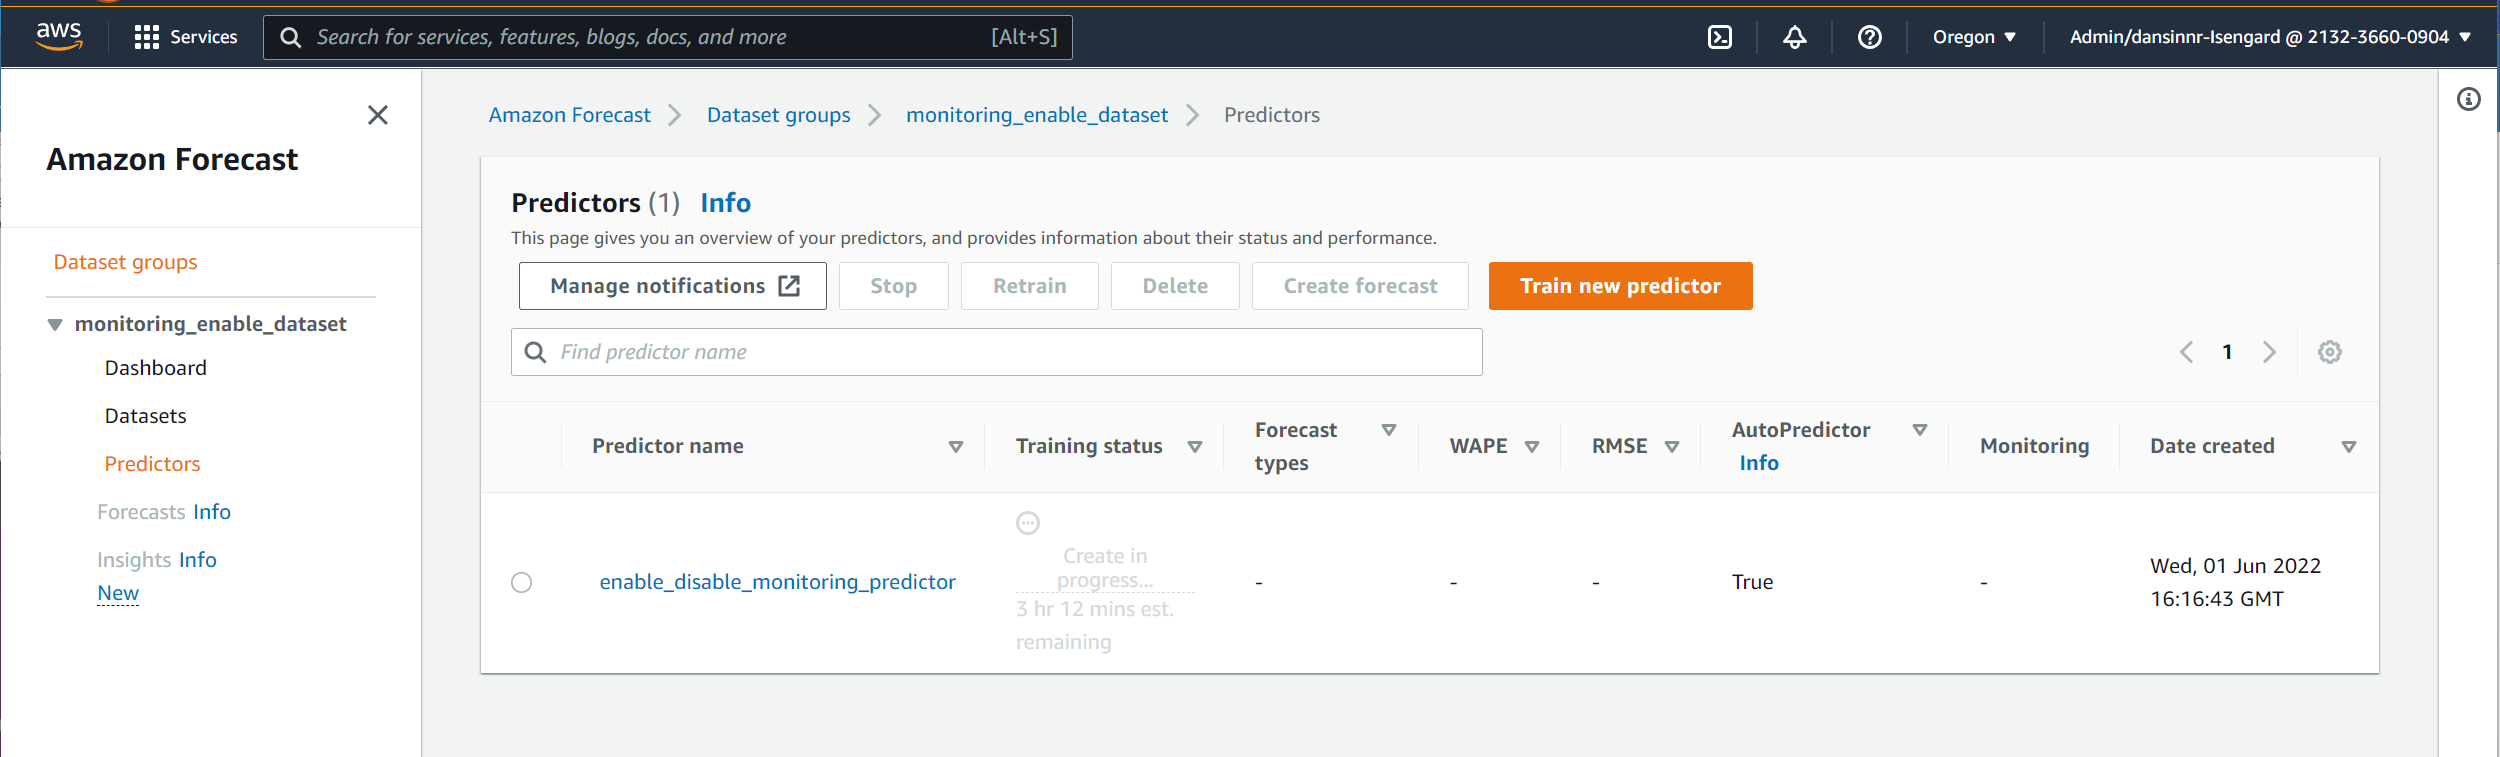Screen dimensions: 2500x757
Task: Open the Admin account dropdown menu
Action: [x=2271, y=37]
